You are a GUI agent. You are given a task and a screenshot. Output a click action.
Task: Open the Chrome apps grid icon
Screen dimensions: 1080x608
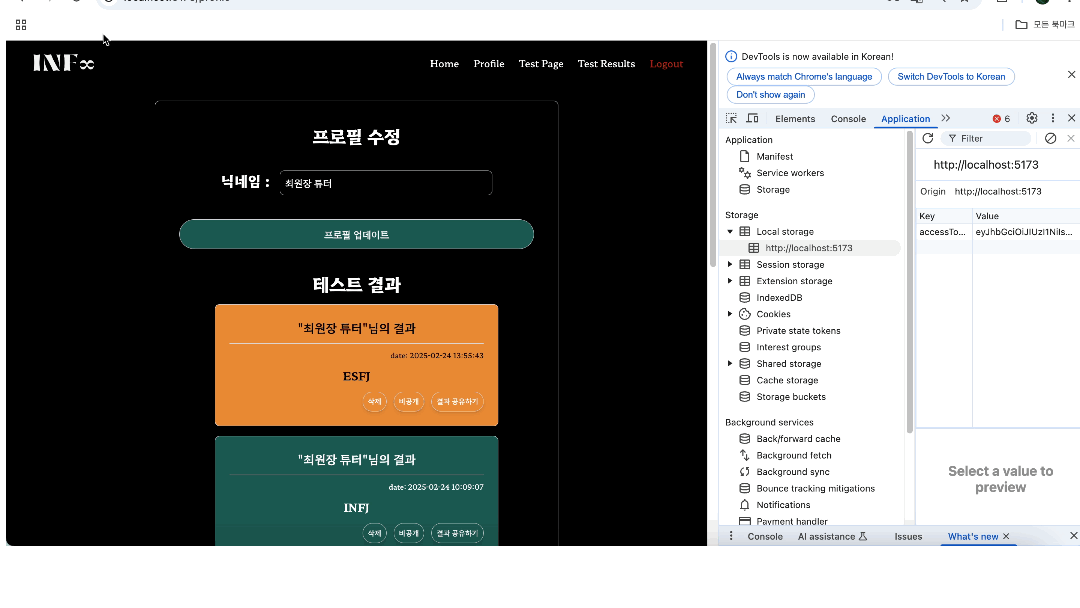[21, 25]
